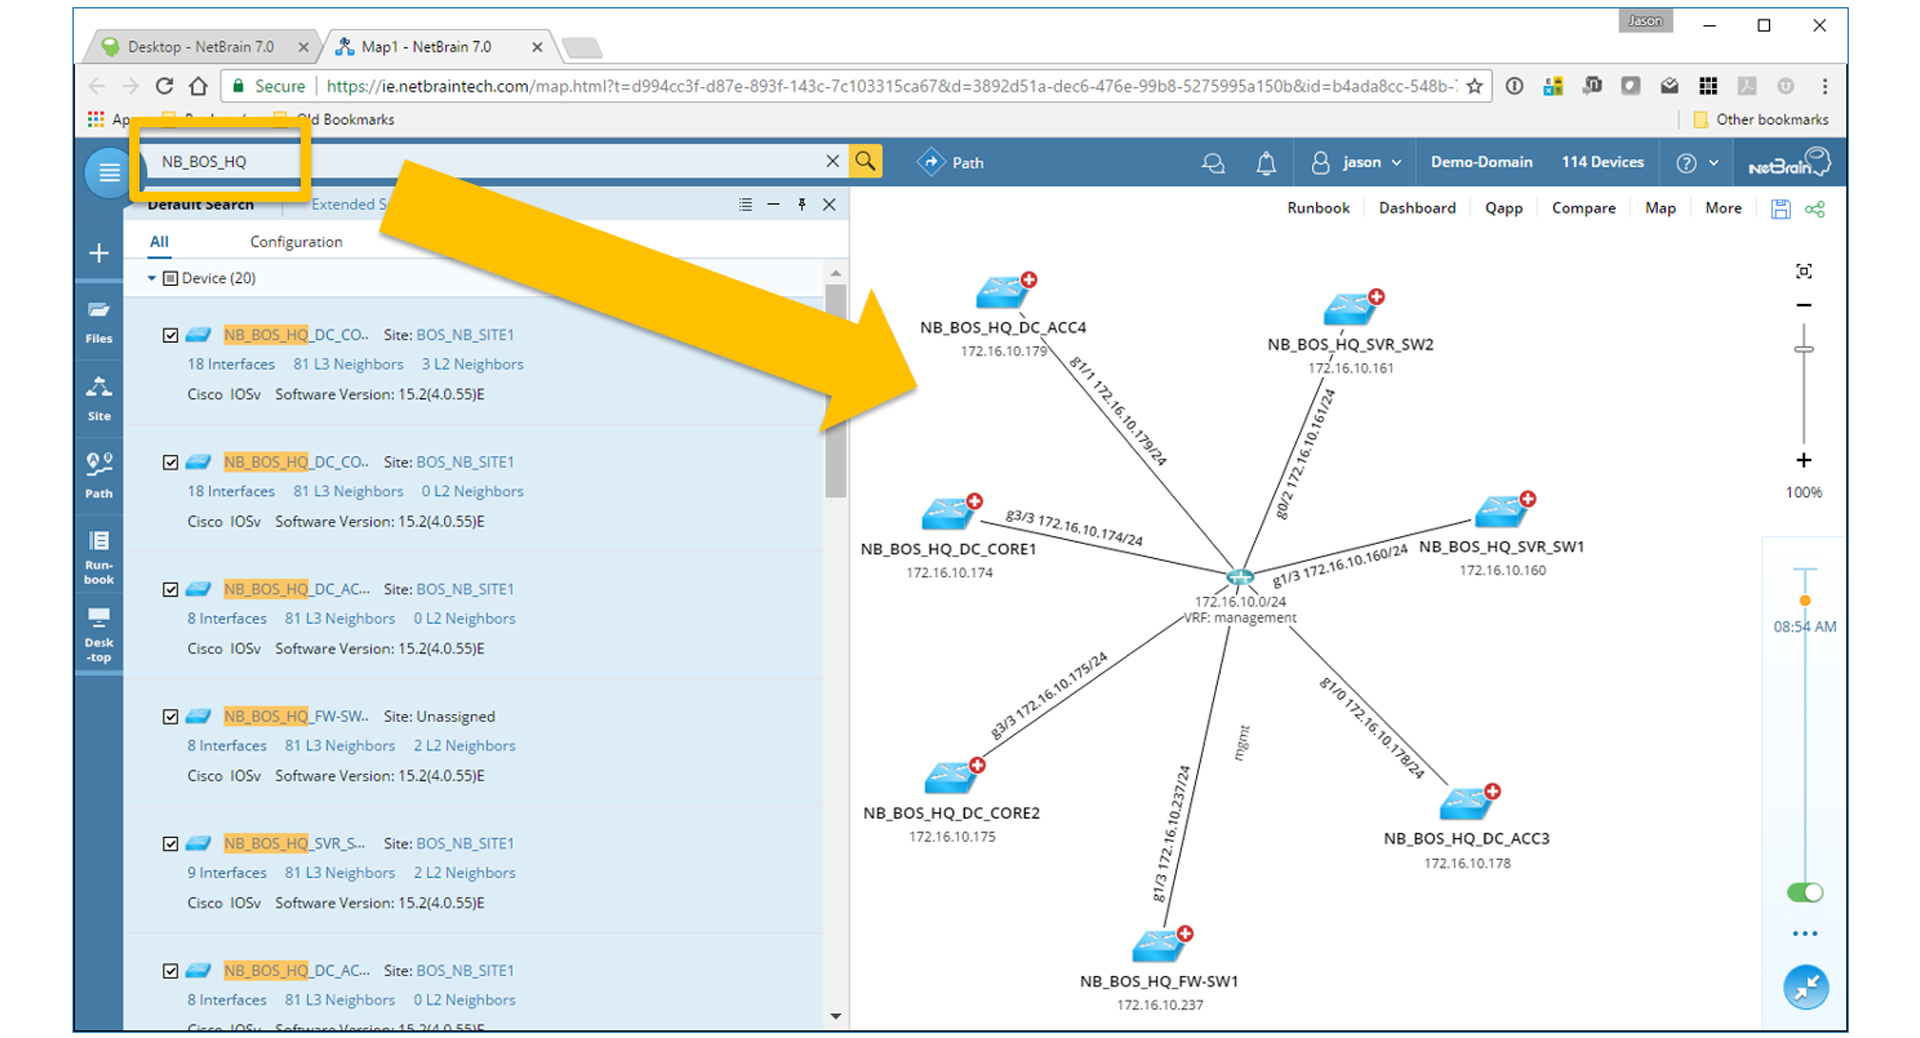Open the Qapp menu
Viewport: 1920px width, 1038px height.
[x=1503, y=208]
